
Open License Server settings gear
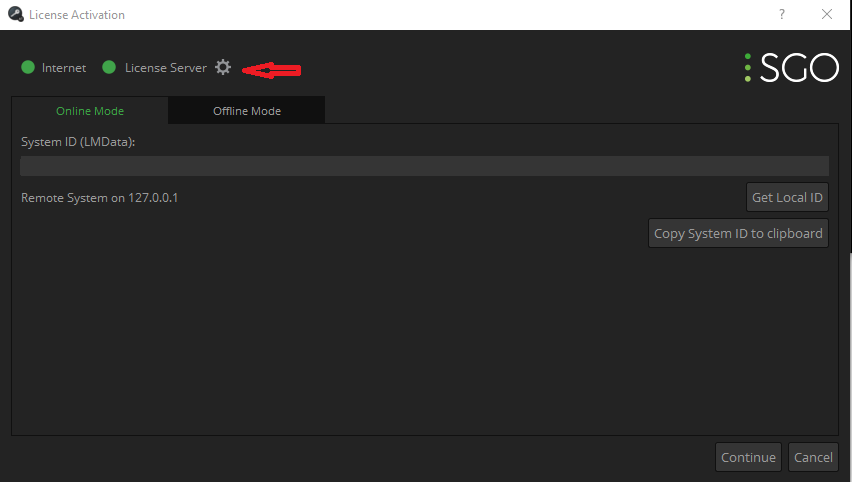click(223, 67)
